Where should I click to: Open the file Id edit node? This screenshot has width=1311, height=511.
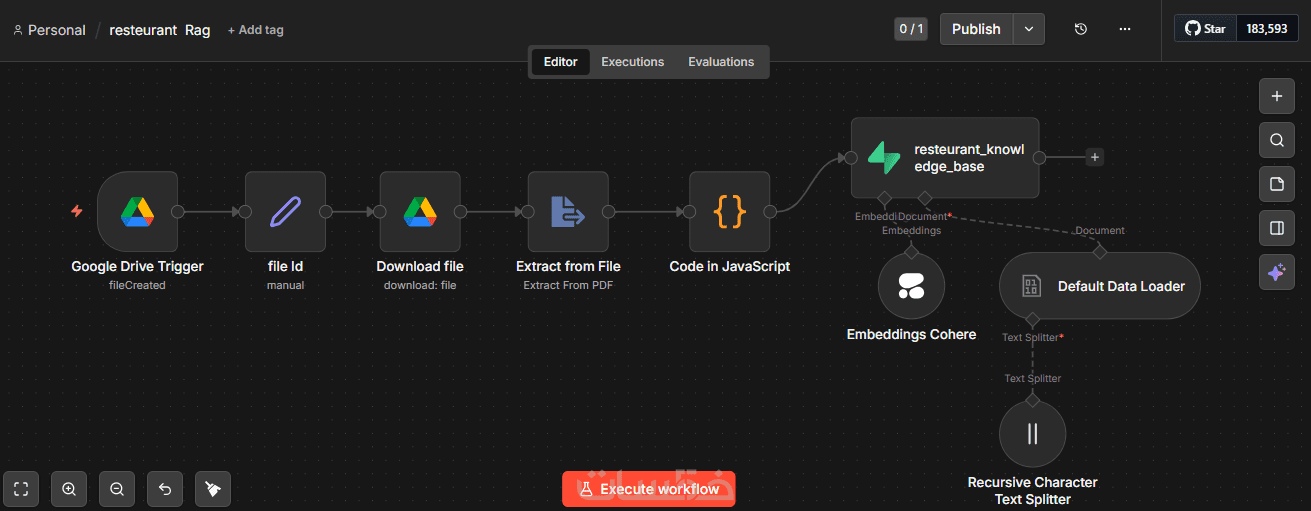[285, 211]
